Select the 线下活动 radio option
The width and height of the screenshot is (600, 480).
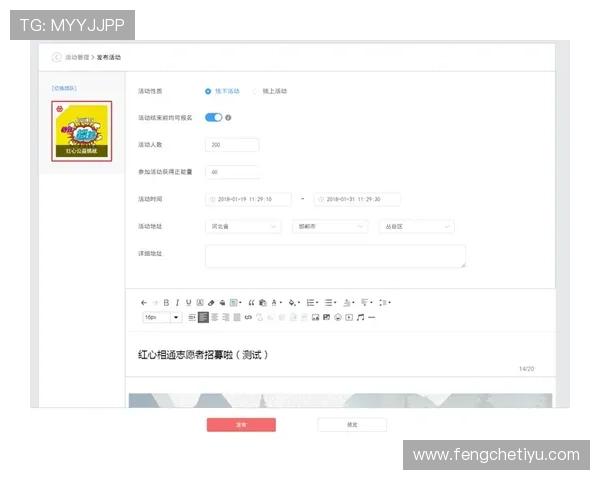click(222, 91)
